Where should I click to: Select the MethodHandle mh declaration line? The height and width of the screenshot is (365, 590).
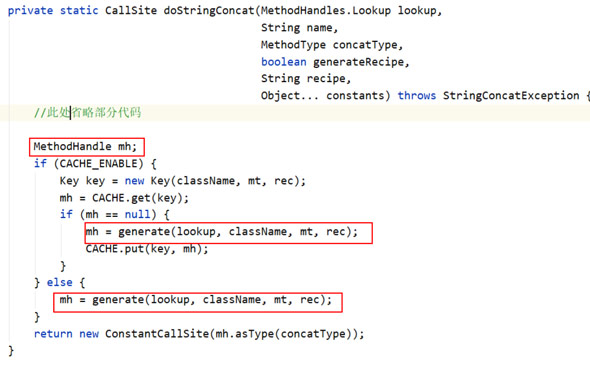point(85,146)
